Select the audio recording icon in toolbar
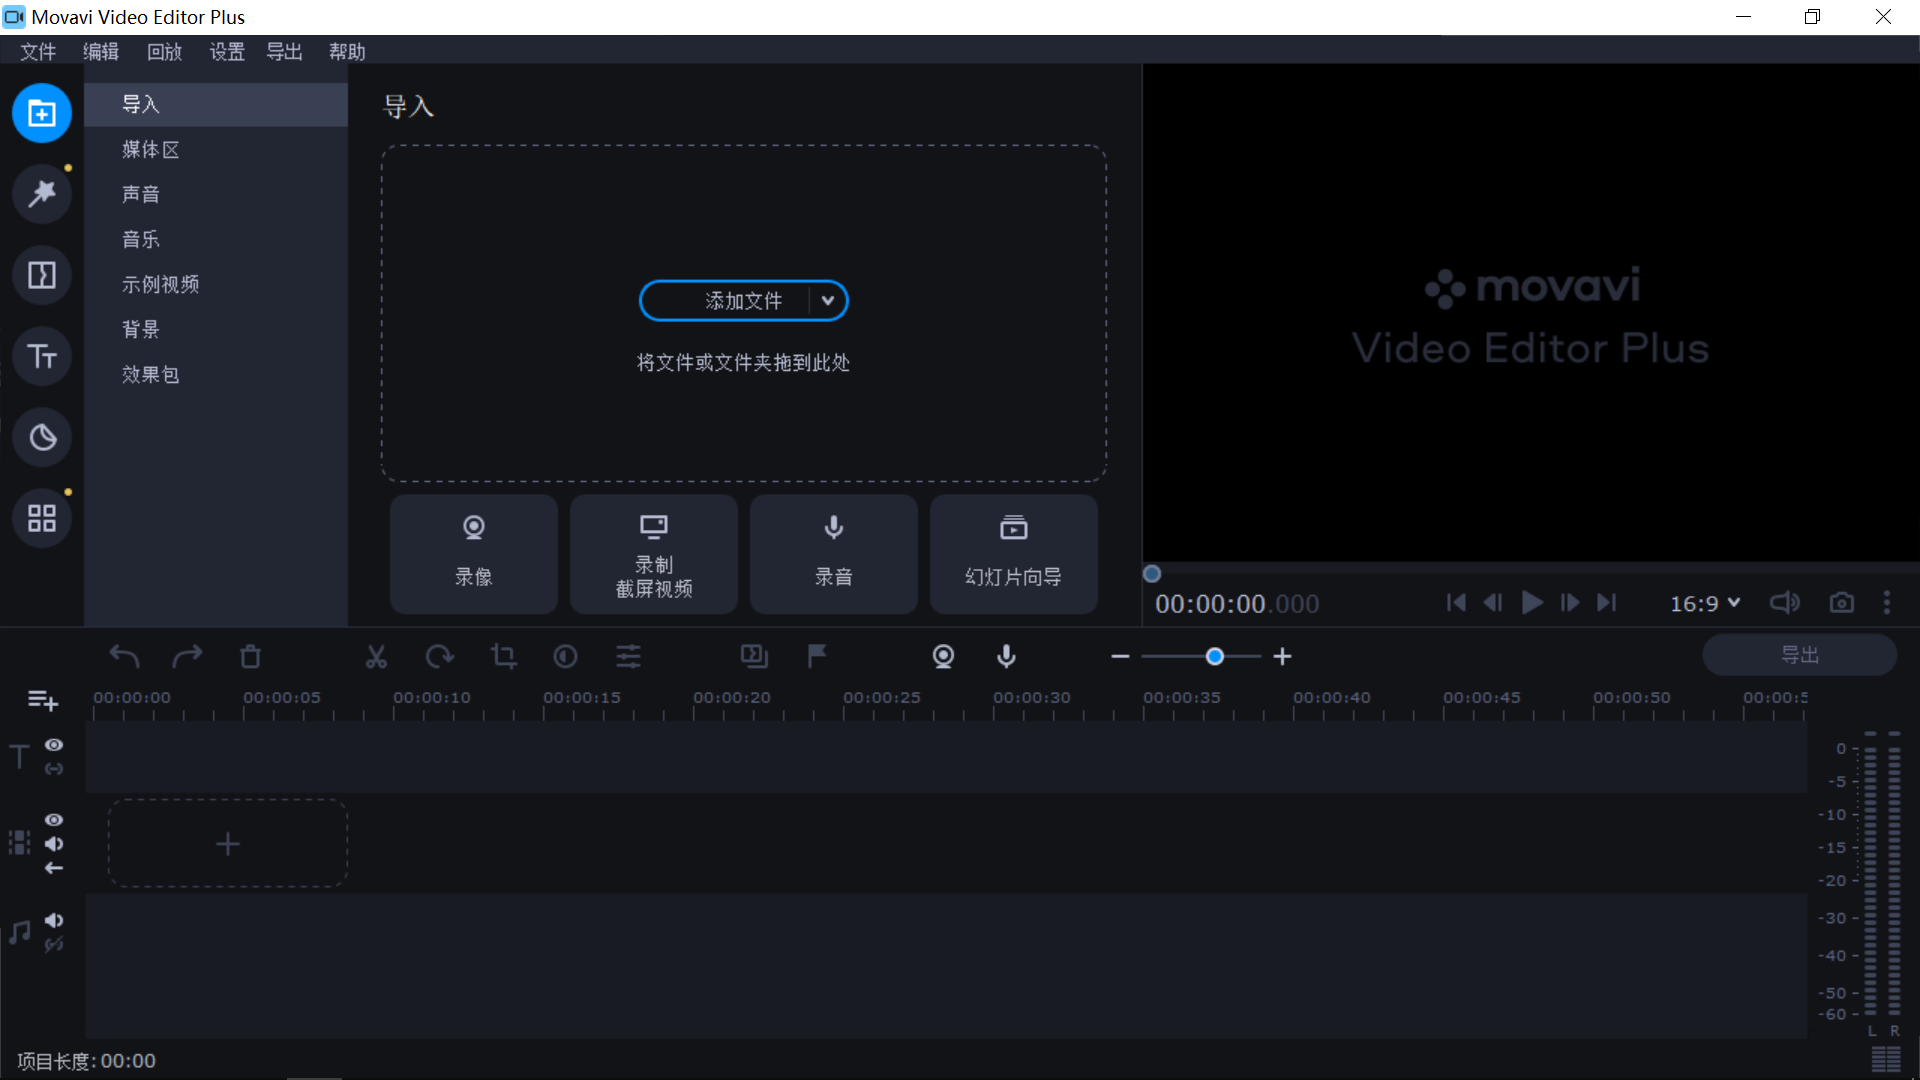Viewport: 1920px width, 1080px height. pos(1006,657)
